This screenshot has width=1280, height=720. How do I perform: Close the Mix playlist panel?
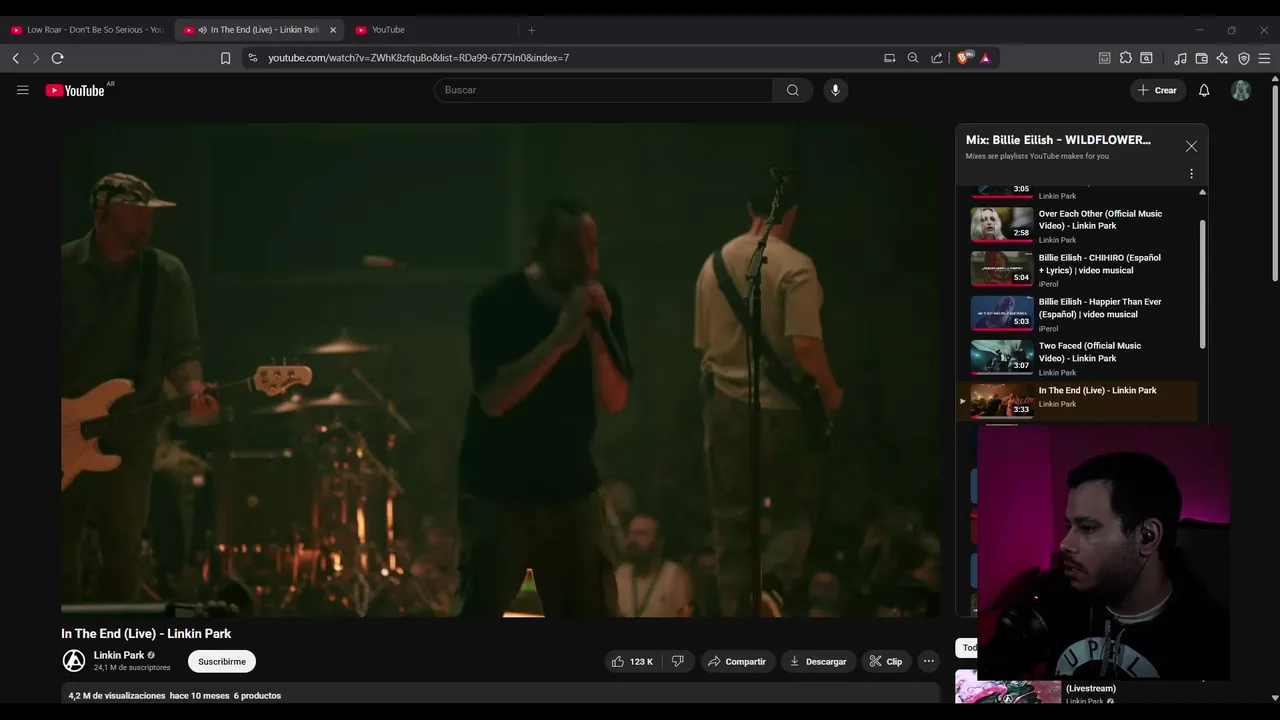pyautogui.click(x=1191, y=146)
